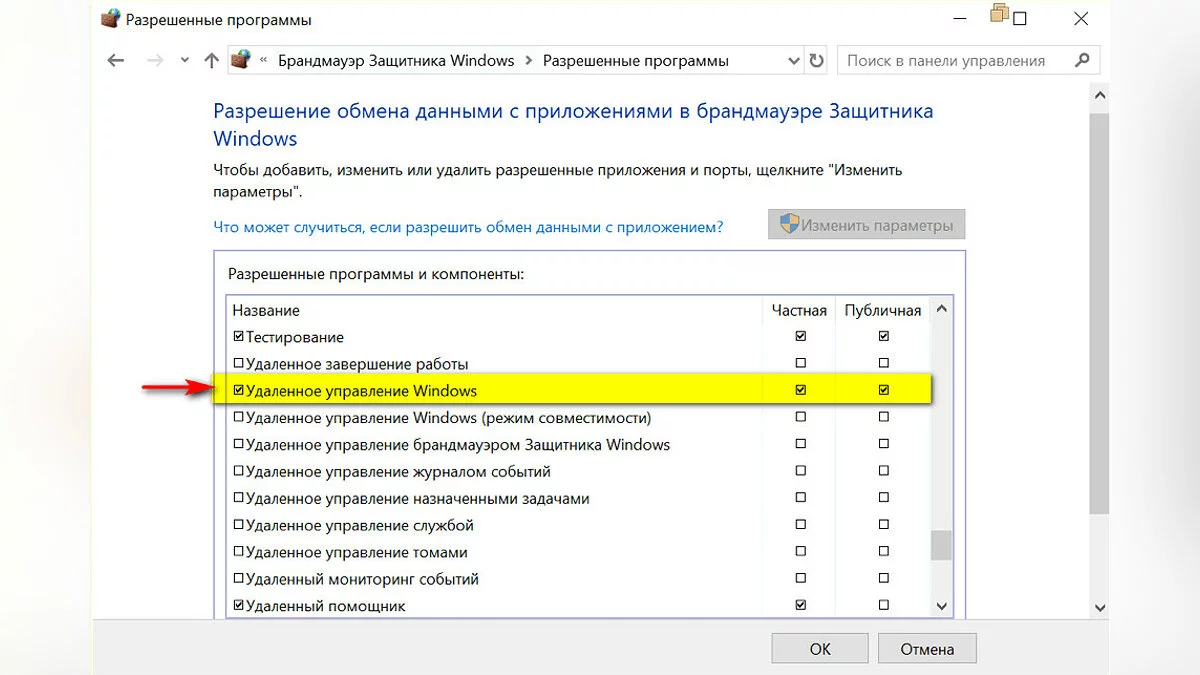Enable Публичная checkbox for Удаленный помощник
This screenshot has width=1200, height=675.
pos(883,605)
